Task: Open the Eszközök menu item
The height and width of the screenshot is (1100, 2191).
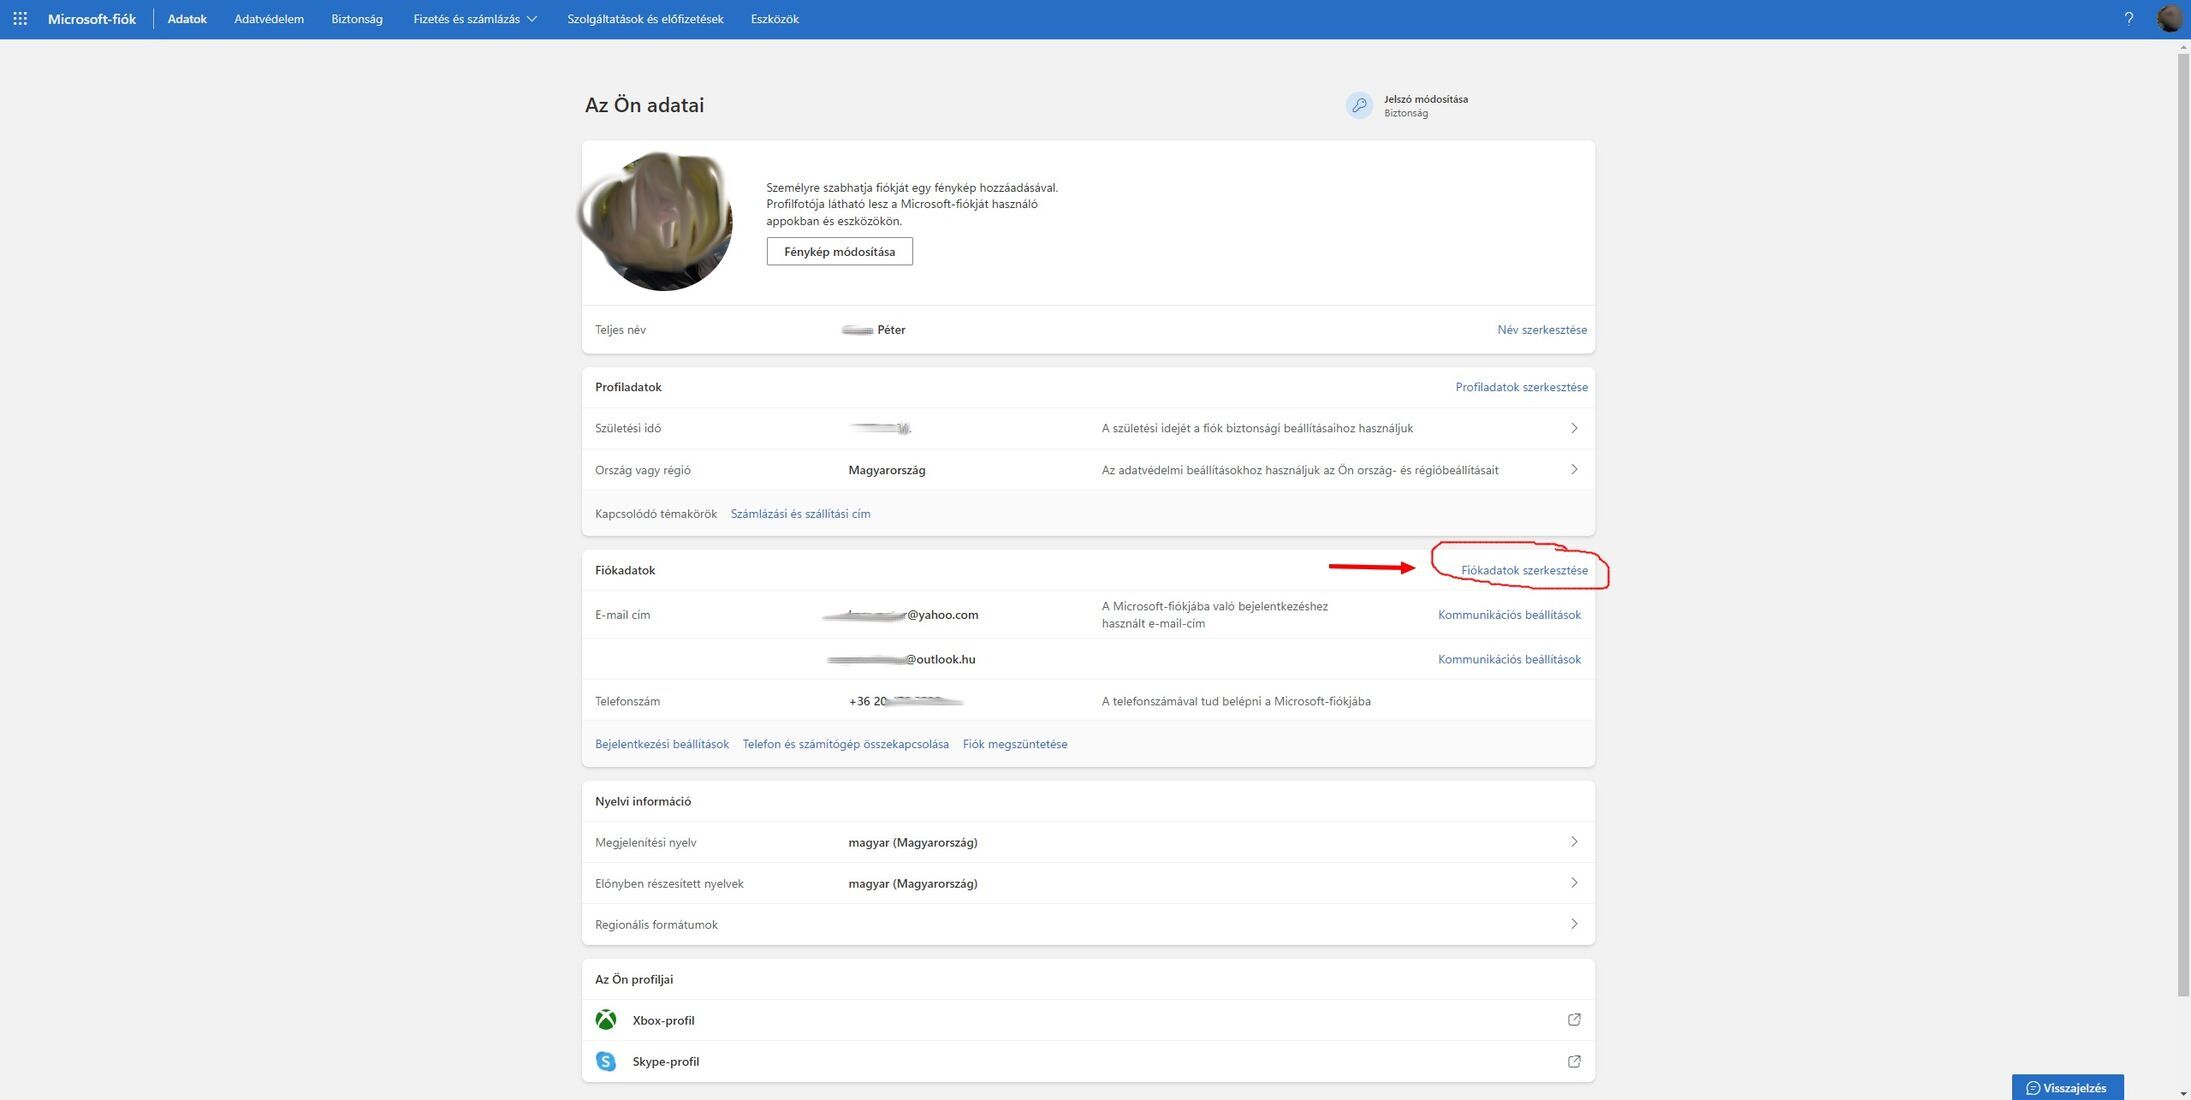Action: [x=775, y=19]
